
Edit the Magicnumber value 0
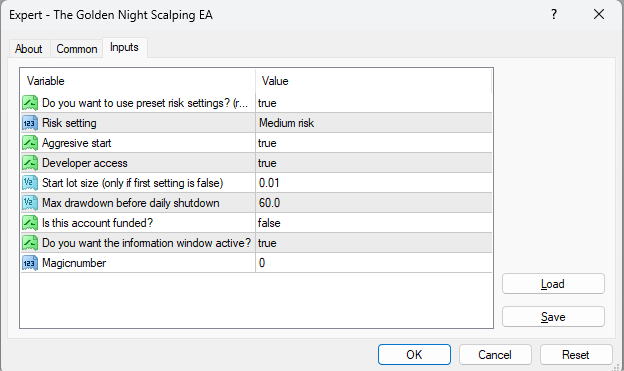click(x=374, y=263)
